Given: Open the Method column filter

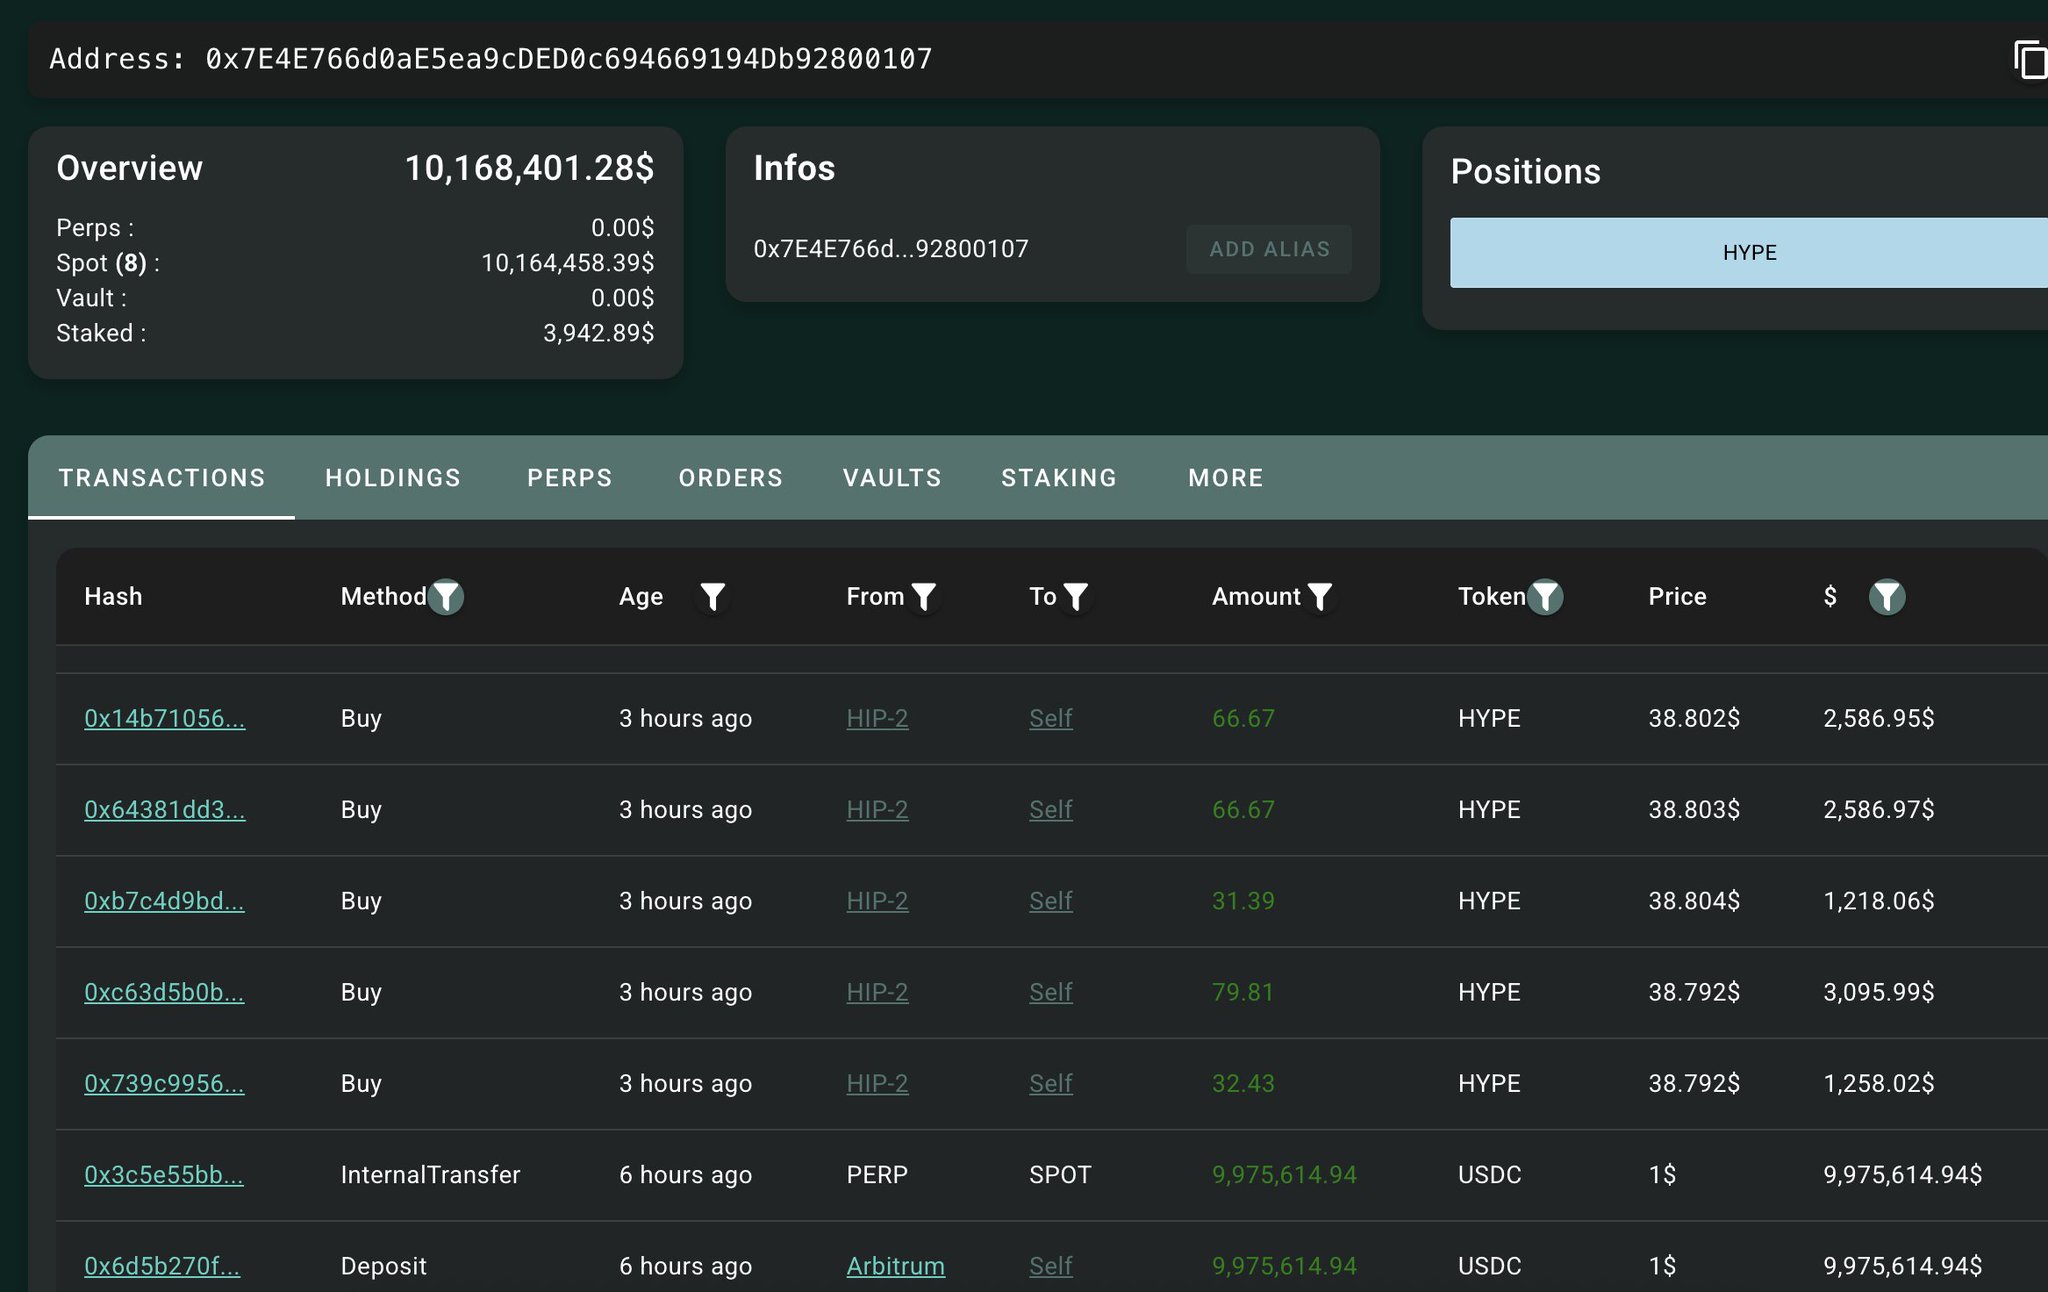Looking at the screenshot, I should point(446,597).
